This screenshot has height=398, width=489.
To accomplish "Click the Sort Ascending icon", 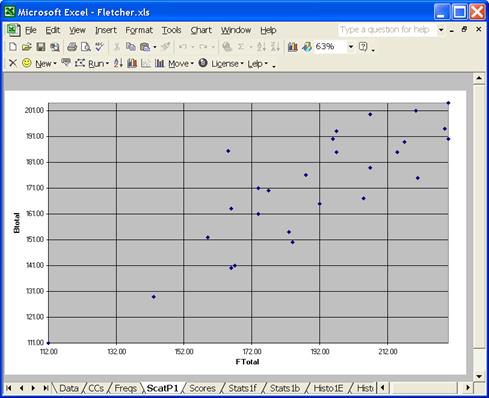I will [x=261, y=47].
